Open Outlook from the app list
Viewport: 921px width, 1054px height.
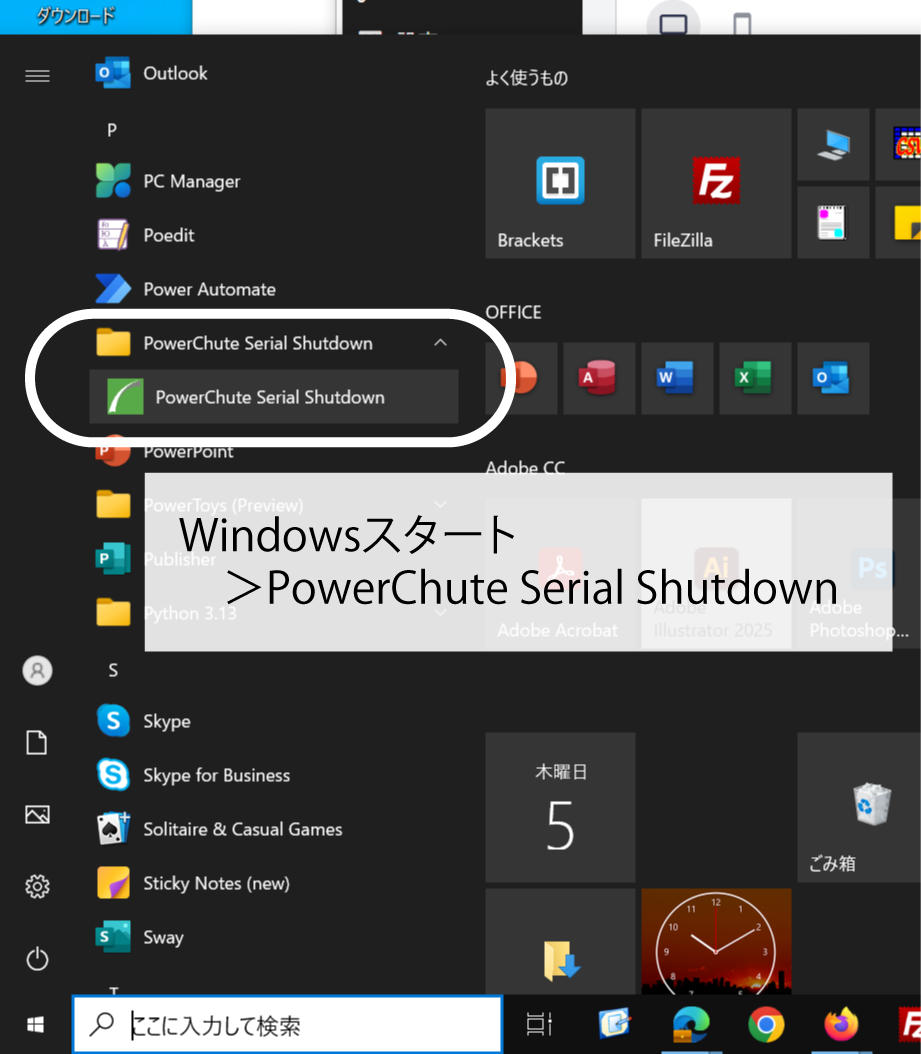click(x=272, y=73)
